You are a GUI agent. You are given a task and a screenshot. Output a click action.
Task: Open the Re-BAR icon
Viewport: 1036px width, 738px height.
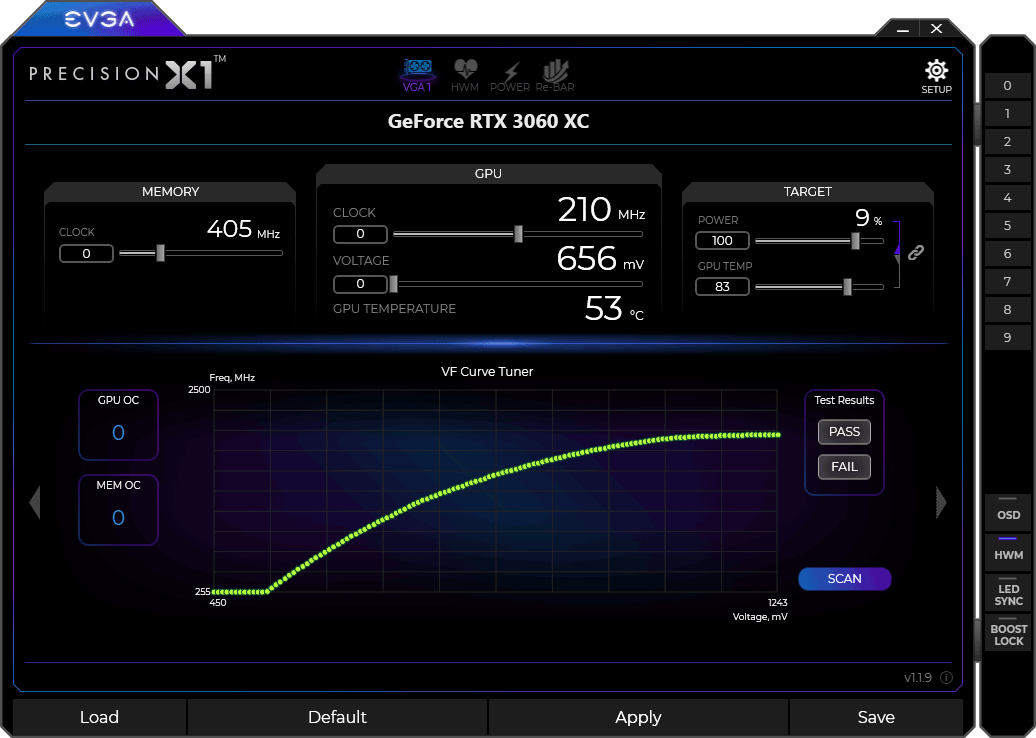click(555, 75)
